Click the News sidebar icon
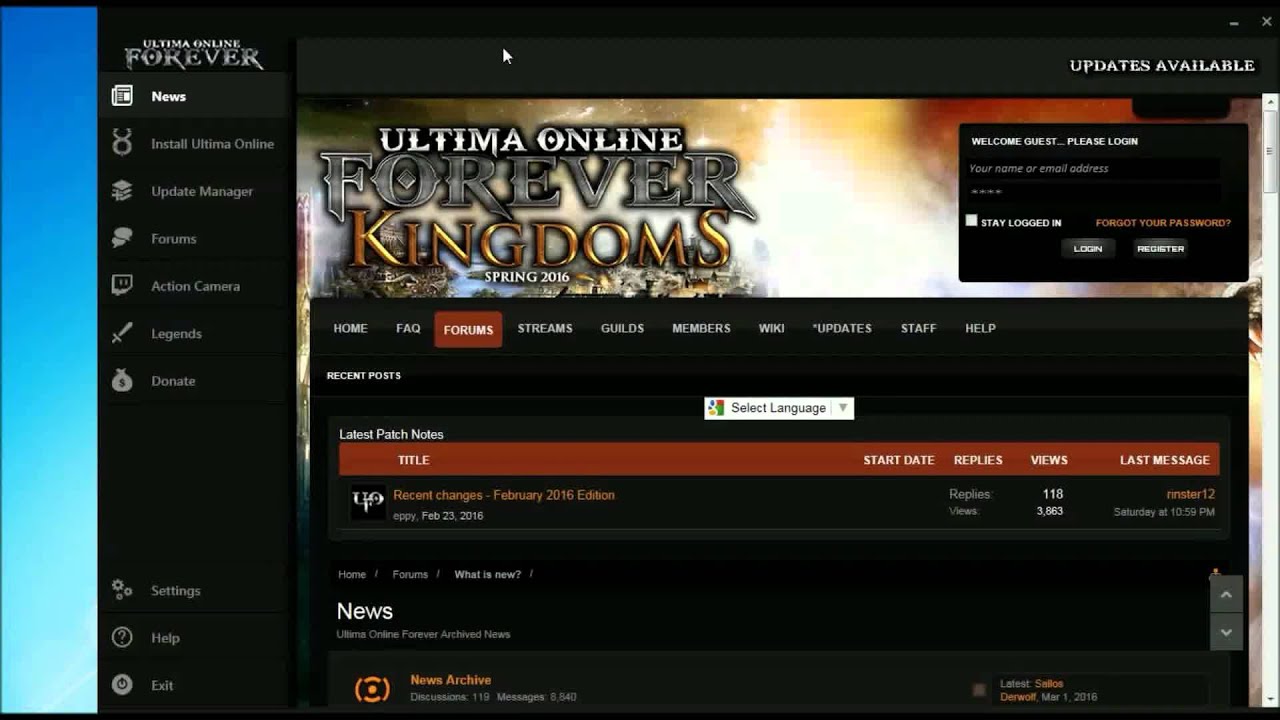Viewport: 1280px width, 720px height. pyautogui.click(x=122, y=96)
